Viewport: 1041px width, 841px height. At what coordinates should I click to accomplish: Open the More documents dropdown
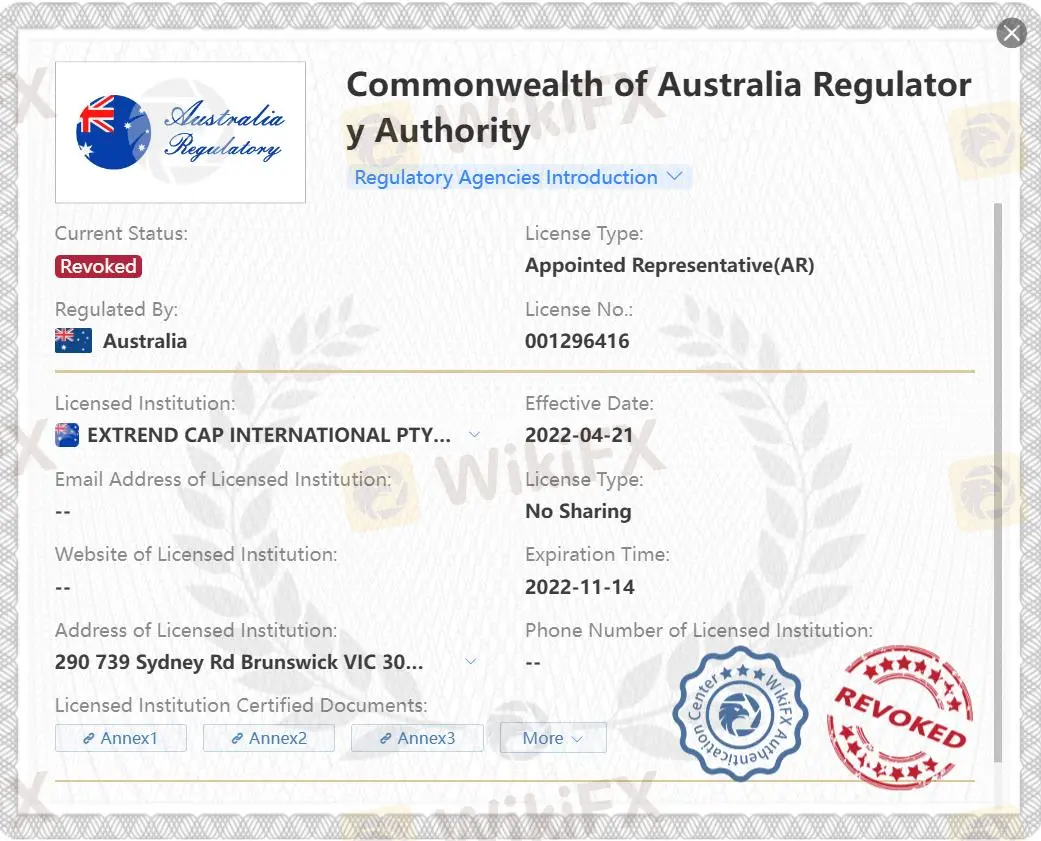tap(553, 738)
